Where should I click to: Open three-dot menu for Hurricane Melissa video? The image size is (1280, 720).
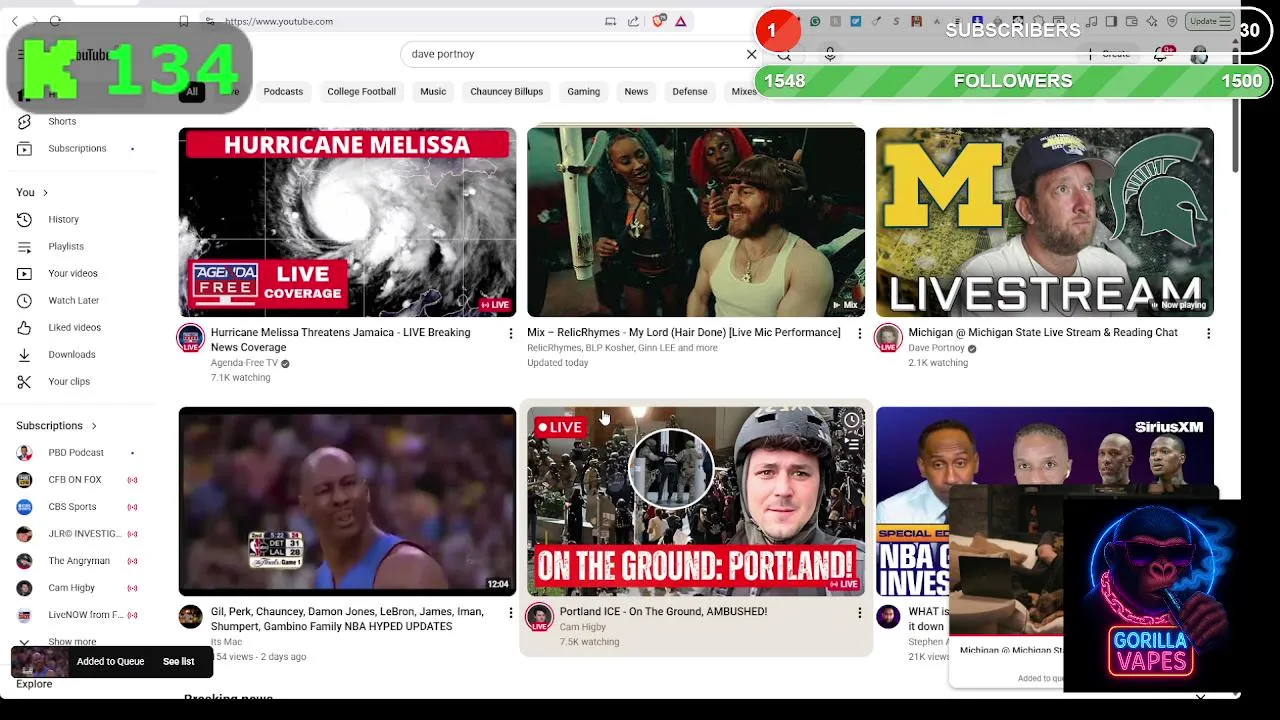pyautogui.click(x=510, y=333)
